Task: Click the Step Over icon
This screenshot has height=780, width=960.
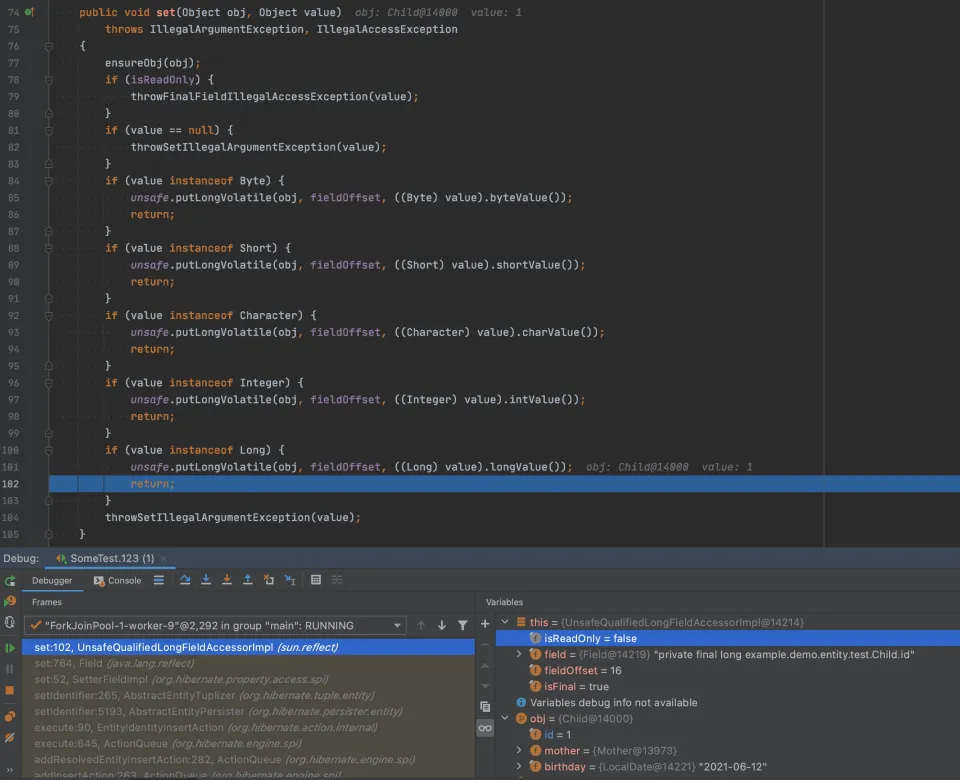Action: coord(185,580)
